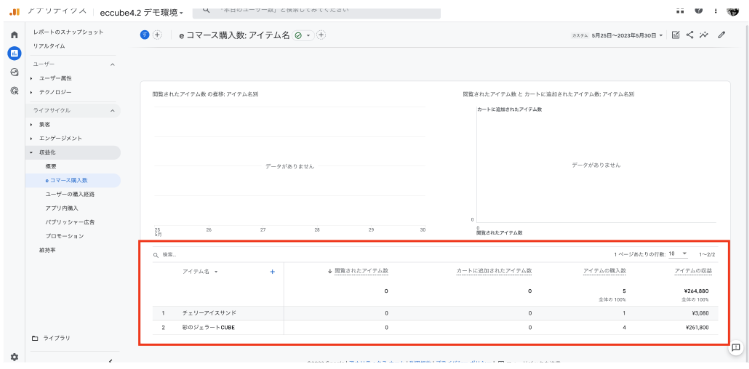Open the Reports icon in the left rail
749x369 pixels.
[x=14, y=53]
